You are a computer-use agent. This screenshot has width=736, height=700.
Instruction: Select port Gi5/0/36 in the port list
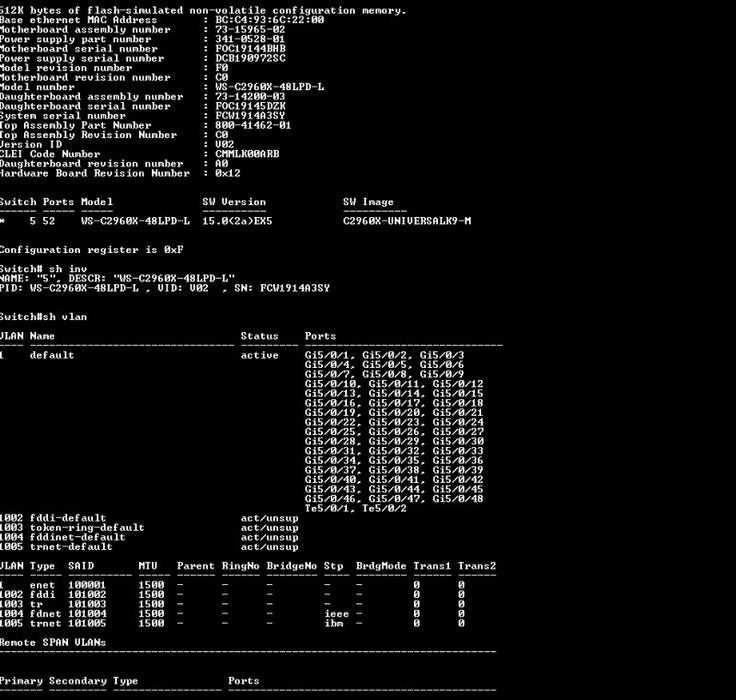pos(458,461)
